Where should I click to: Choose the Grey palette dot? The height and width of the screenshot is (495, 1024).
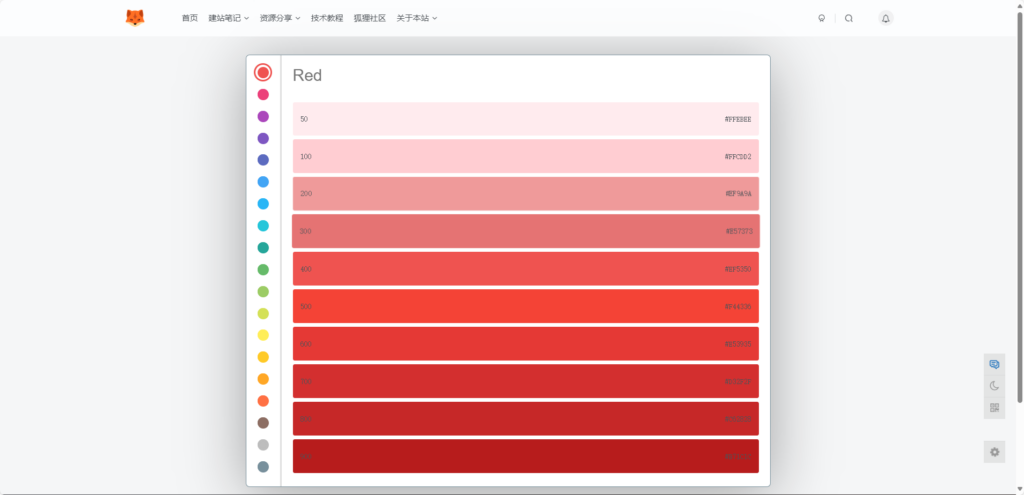(x=263, y=445)
